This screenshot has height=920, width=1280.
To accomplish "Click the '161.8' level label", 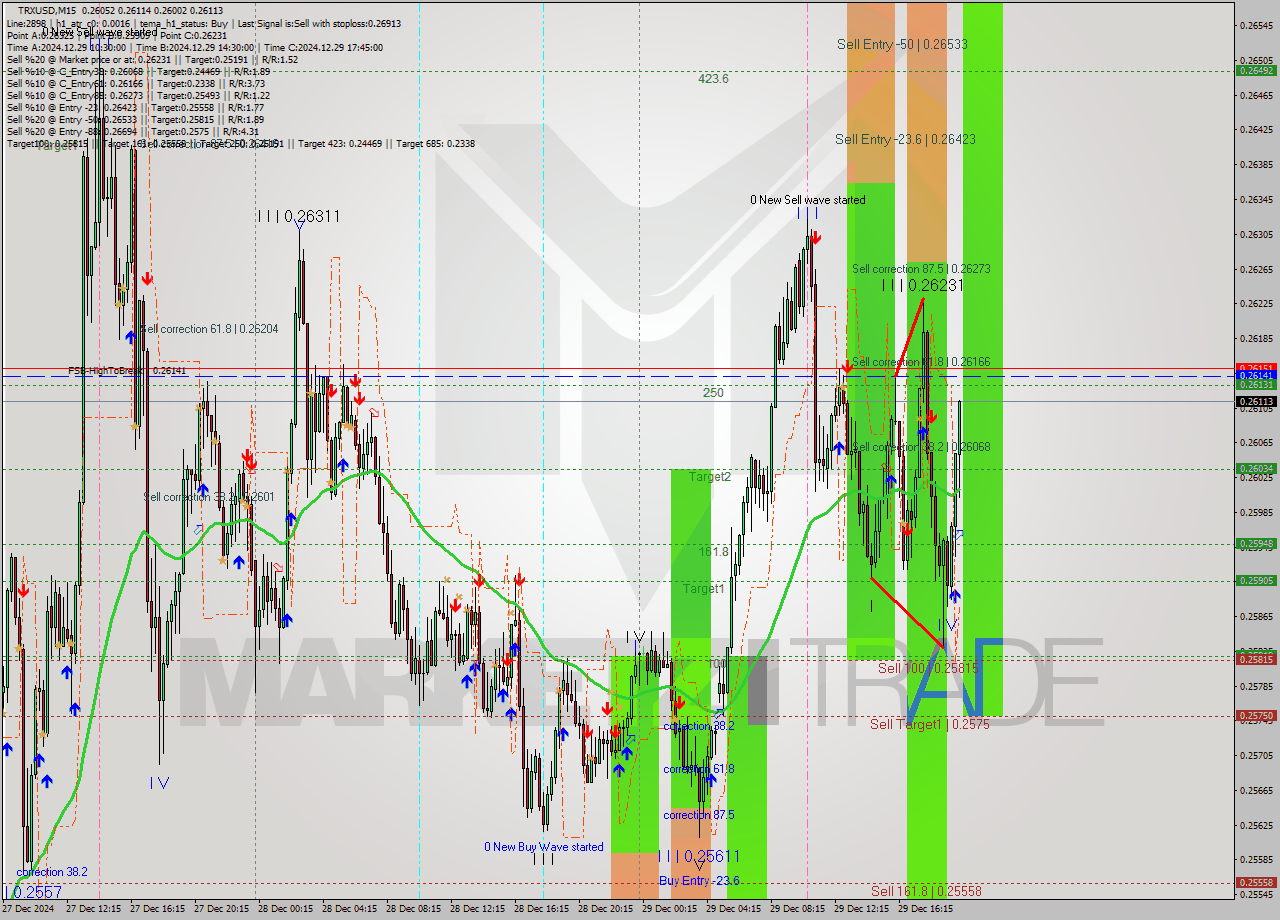I will (713, 551).
